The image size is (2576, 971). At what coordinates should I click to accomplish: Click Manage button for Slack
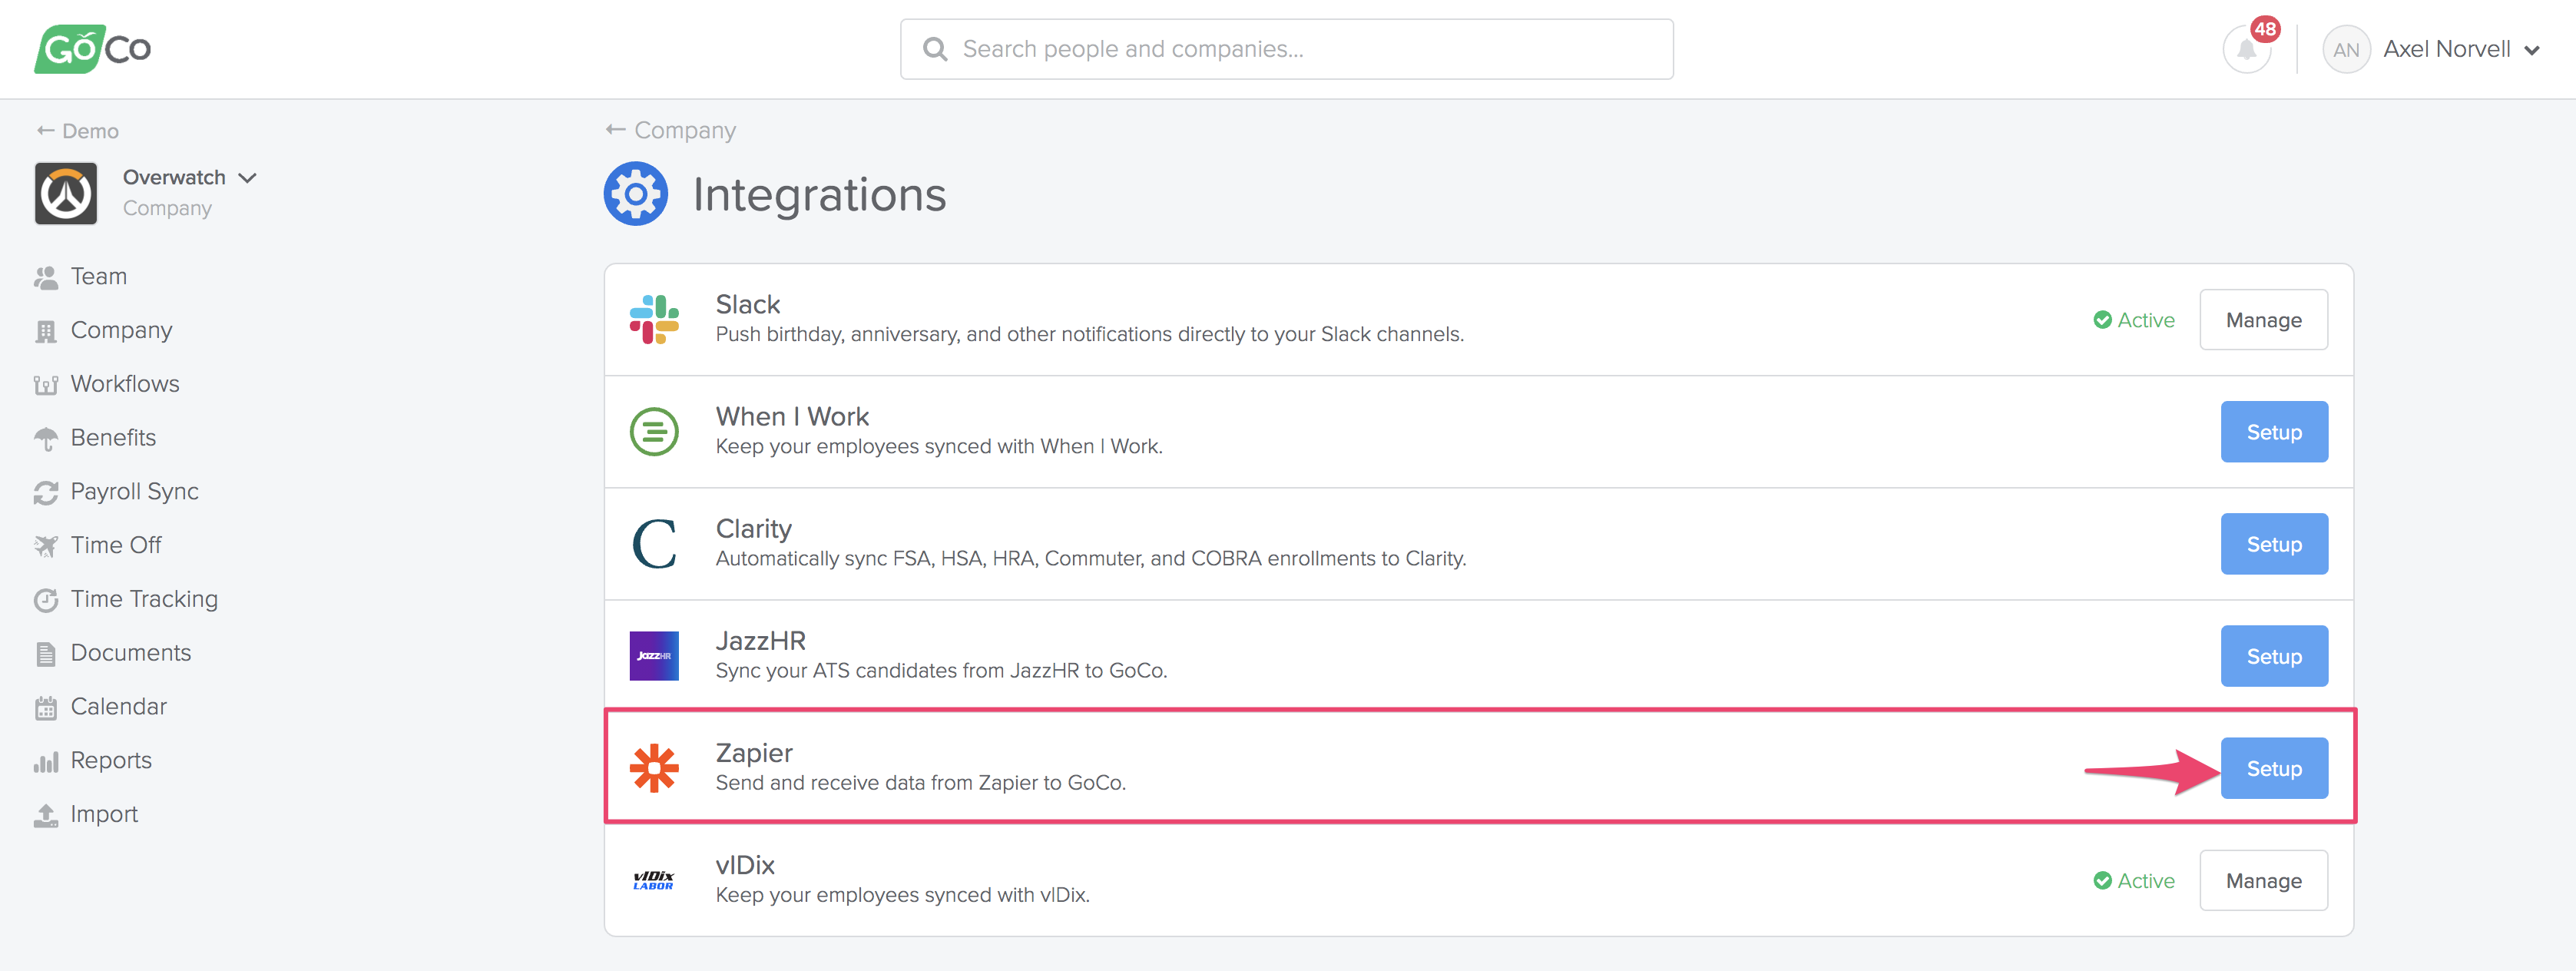click(2263, 320)
